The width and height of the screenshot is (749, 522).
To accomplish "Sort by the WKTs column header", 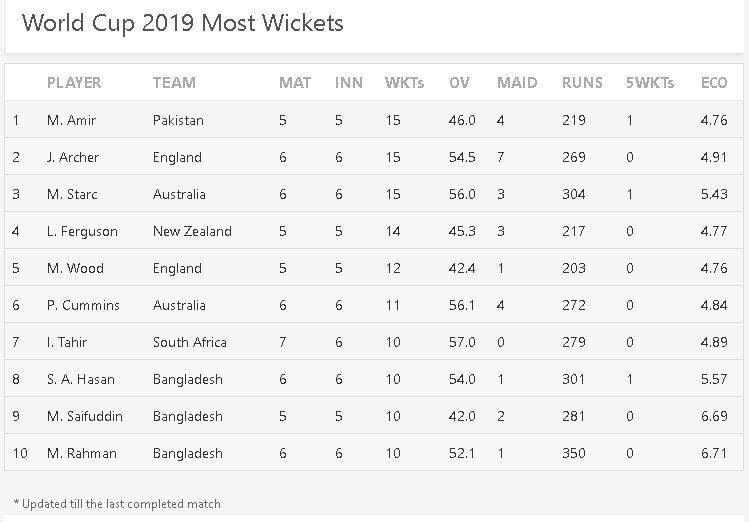I will (x=404, y=83).
